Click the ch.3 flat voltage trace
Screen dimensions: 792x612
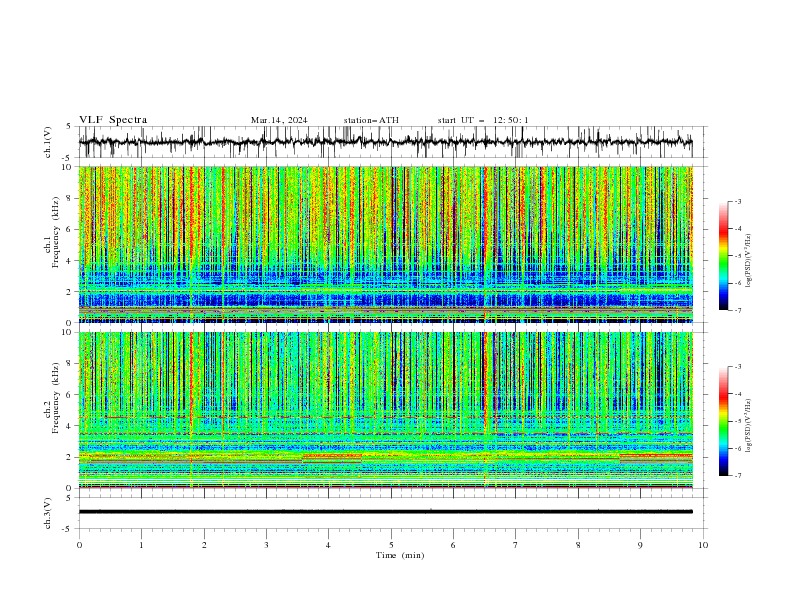point(385,512)
